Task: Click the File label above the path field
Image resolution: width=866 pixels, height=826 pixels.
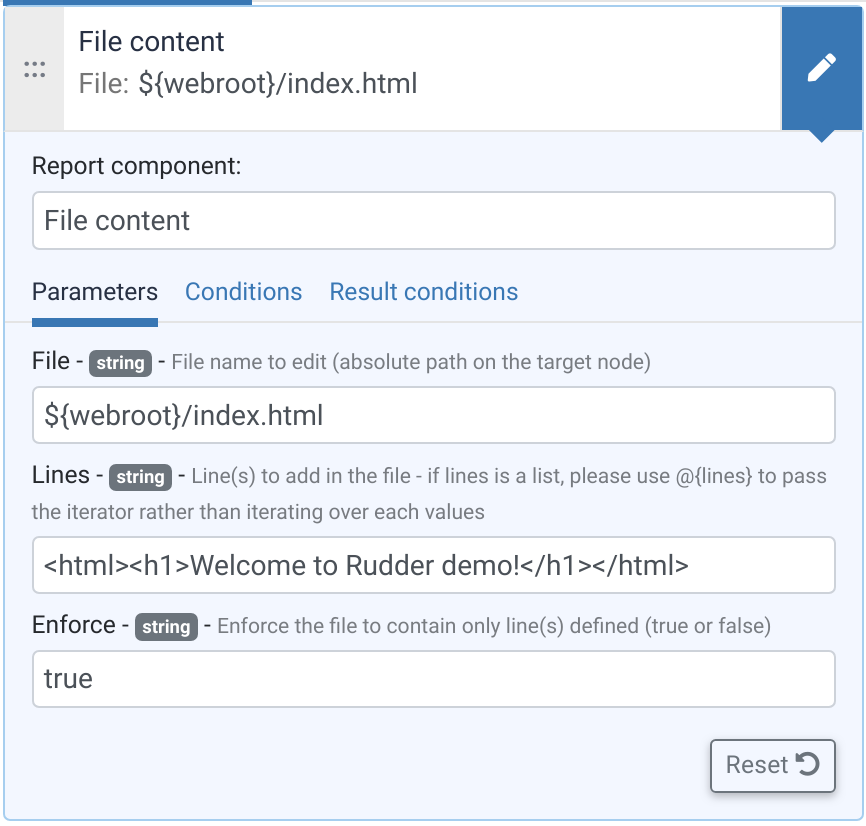Action: click(x=47, y=361)
